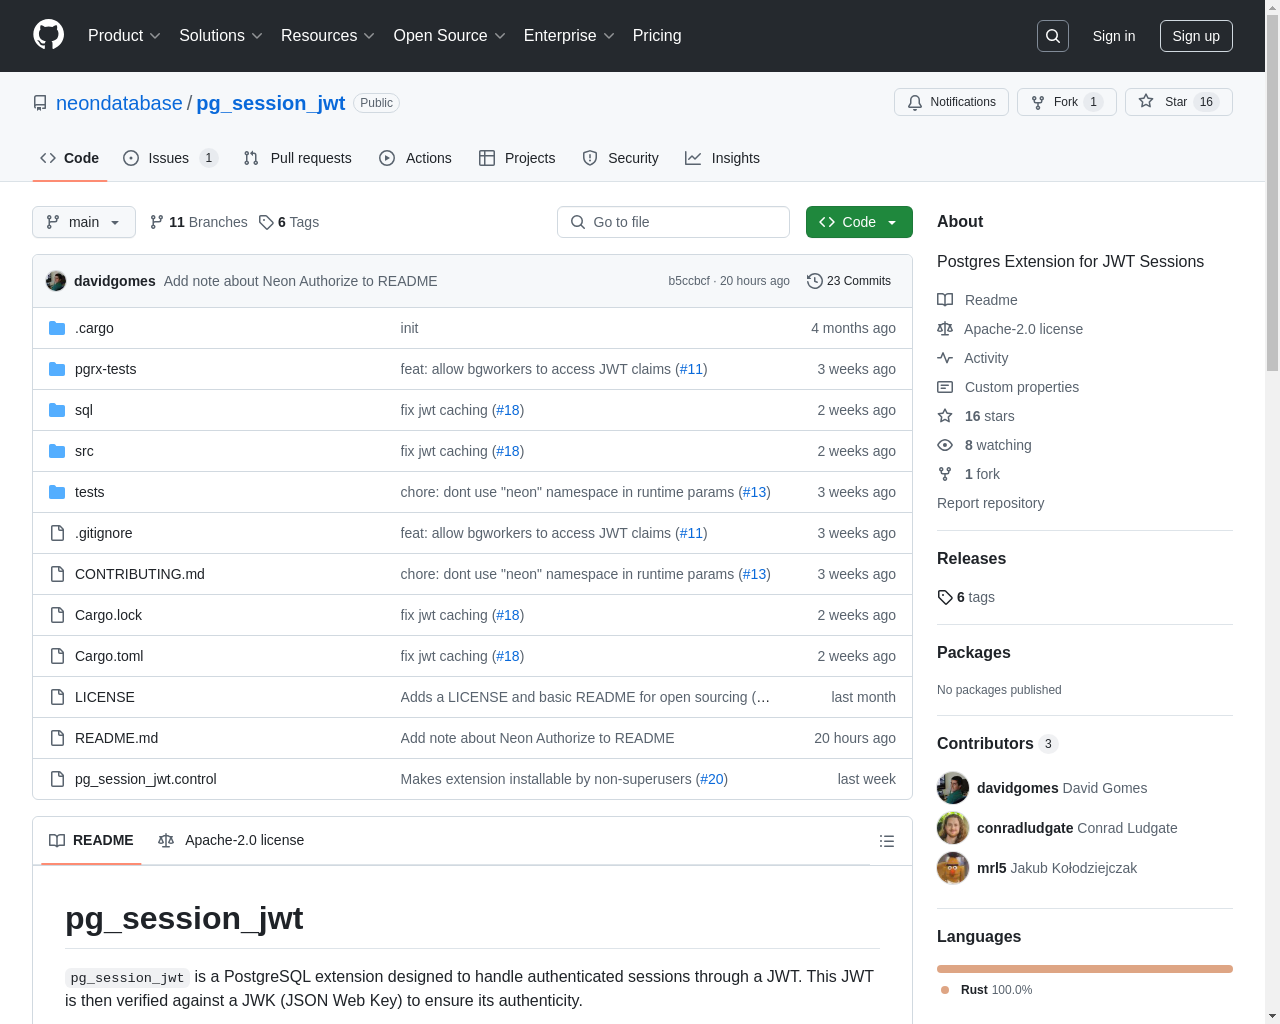
Task: Click the Cargo.lock file icon
Action: pos(57,615)
